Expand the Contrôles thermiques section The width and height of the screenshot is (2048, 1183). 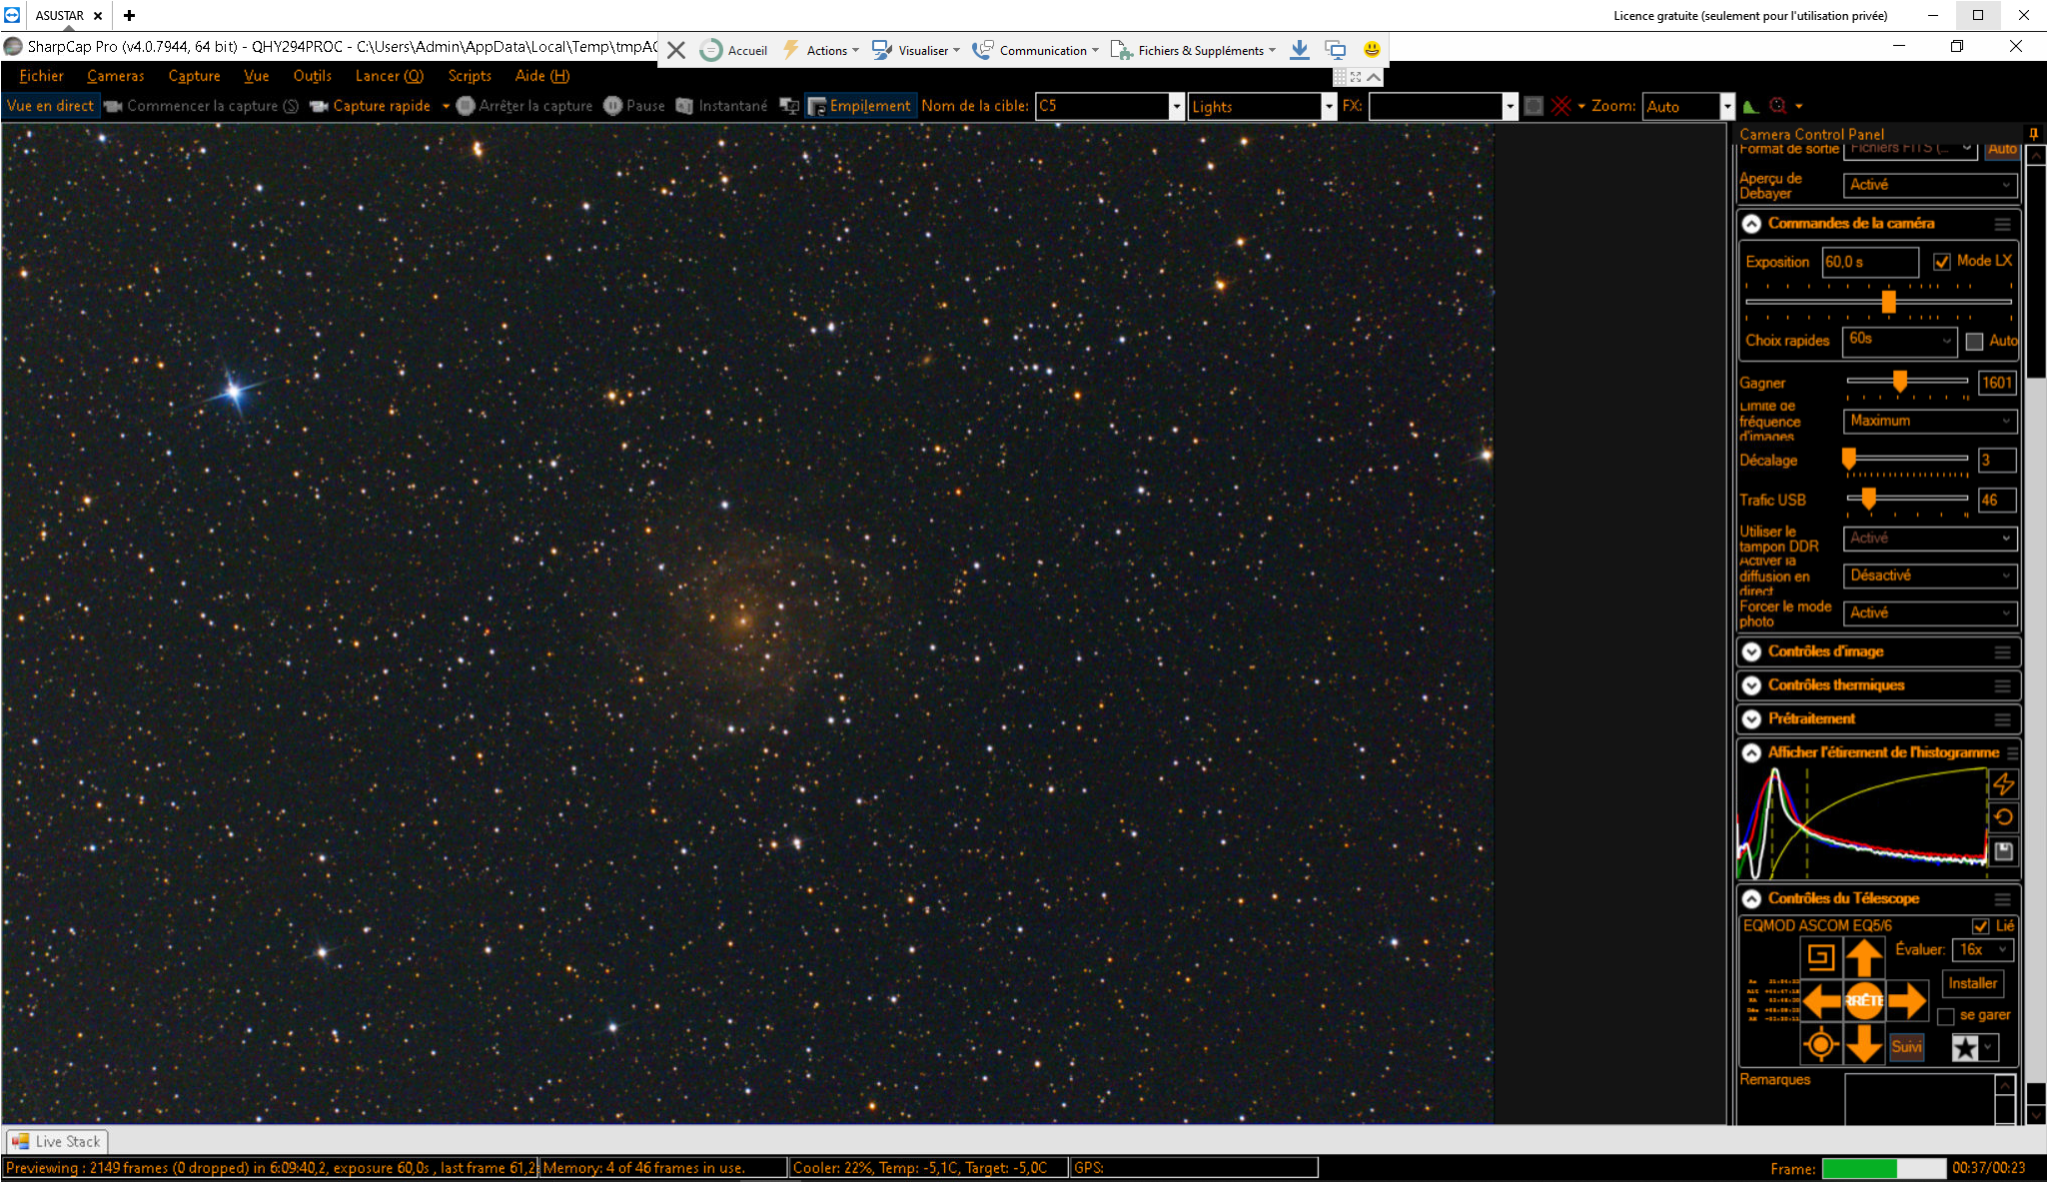pos(1751,686)
